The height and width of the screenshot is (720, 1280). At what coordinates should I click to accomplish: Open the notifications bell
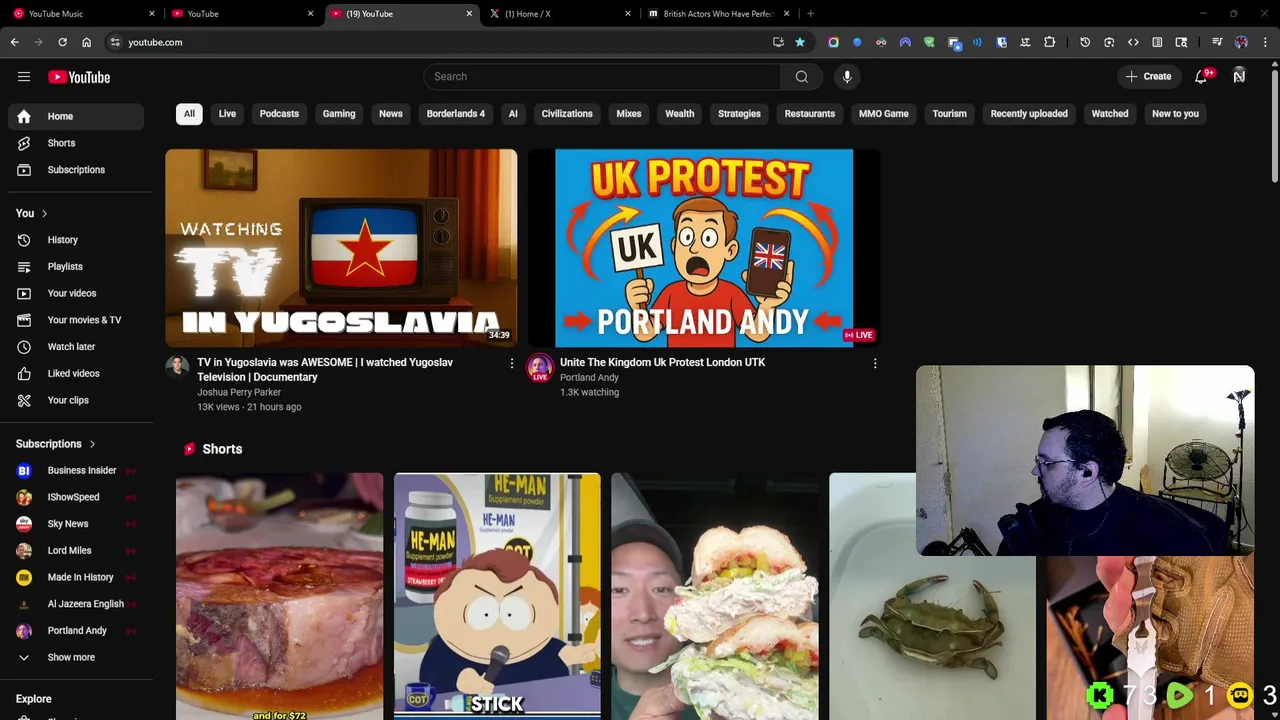click(1202, 77)
